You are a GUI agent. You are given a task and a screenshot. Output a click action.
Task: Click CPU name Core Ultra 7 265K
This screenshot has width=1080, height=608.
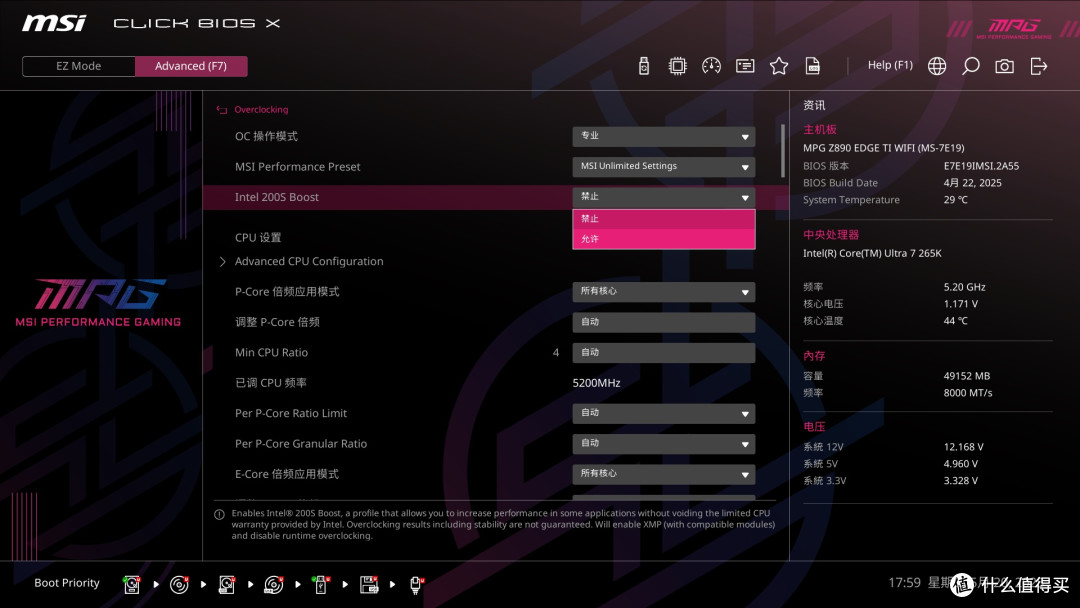coord(872,253)
